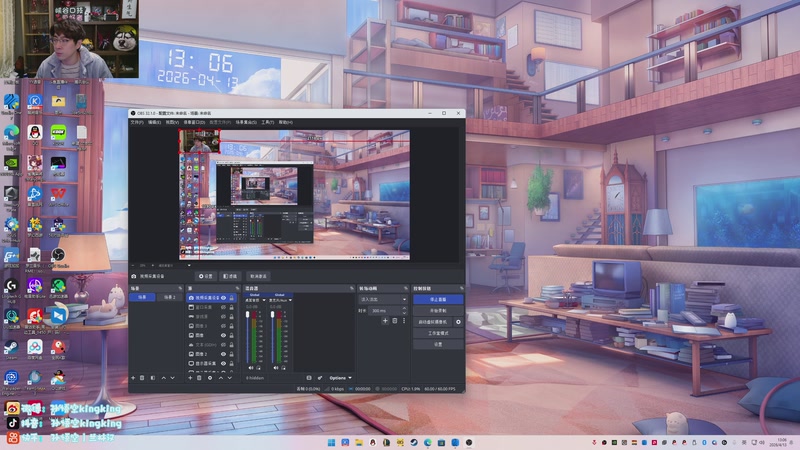The width and height of the screenshot is (800, 450).
Task: Mute the 桌面音频 channel speaker icon
Action: [251, 367]
